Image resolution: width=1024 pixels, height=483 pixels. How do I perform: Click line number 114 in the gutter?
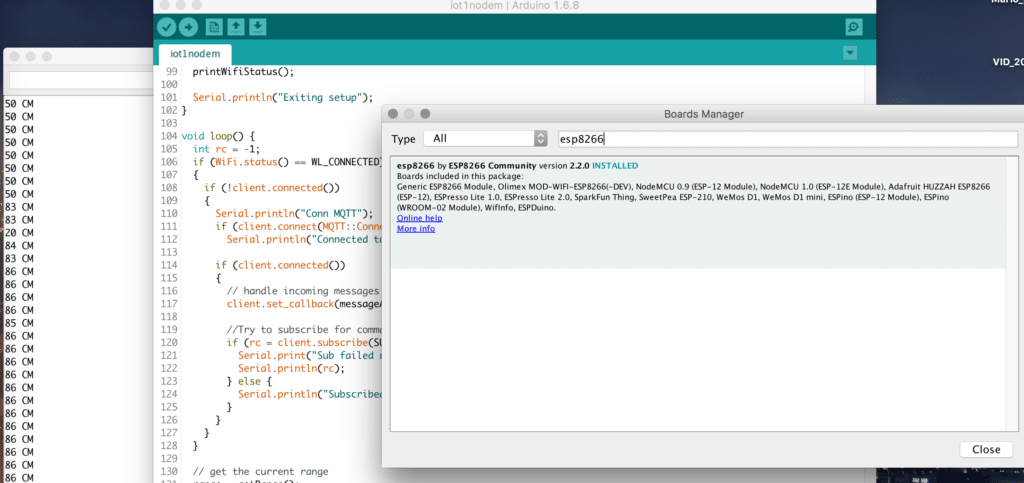pos(168,265)
